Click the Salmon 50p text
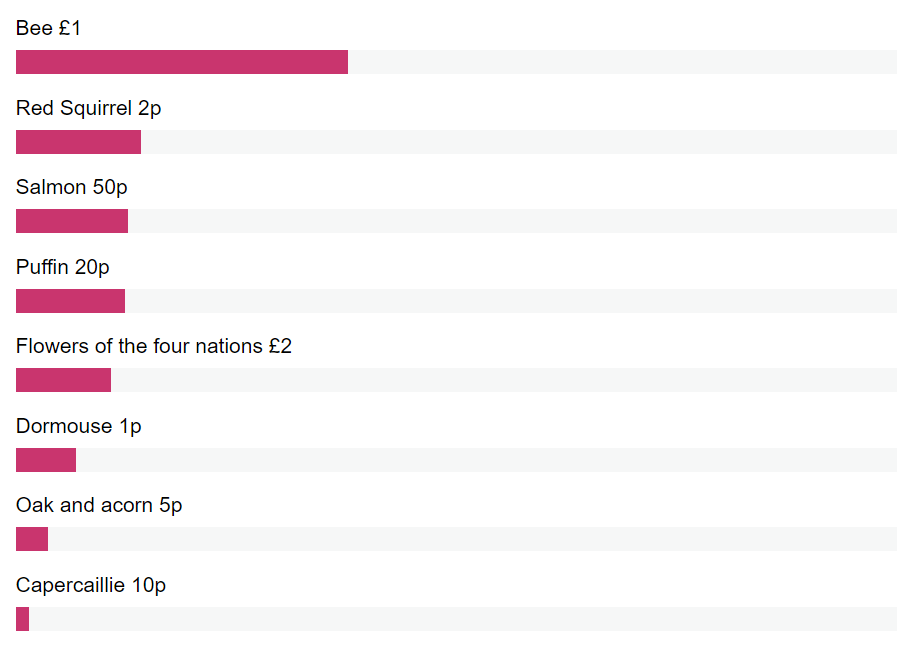Viewport: 920px width, 653px height. 72,187
